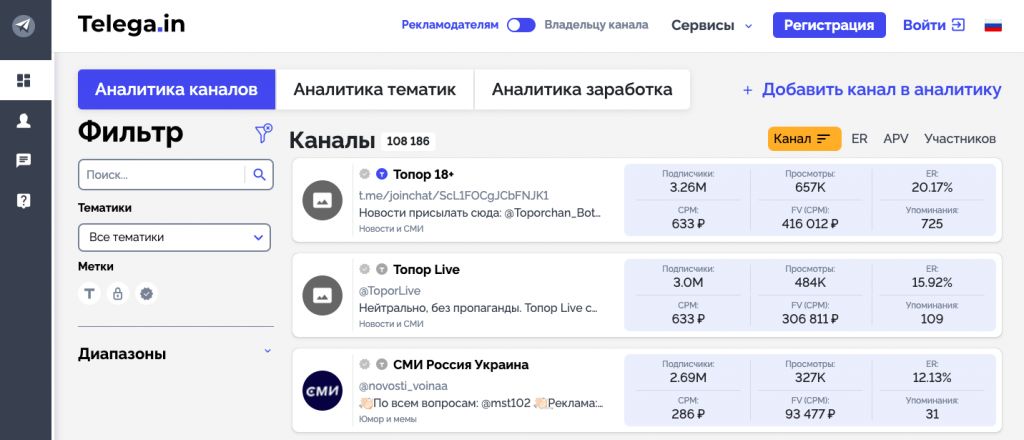This screenshot has width=1024, height=440.
Task: Open the user profile sidebar icon
Action: tap(24, 120)
